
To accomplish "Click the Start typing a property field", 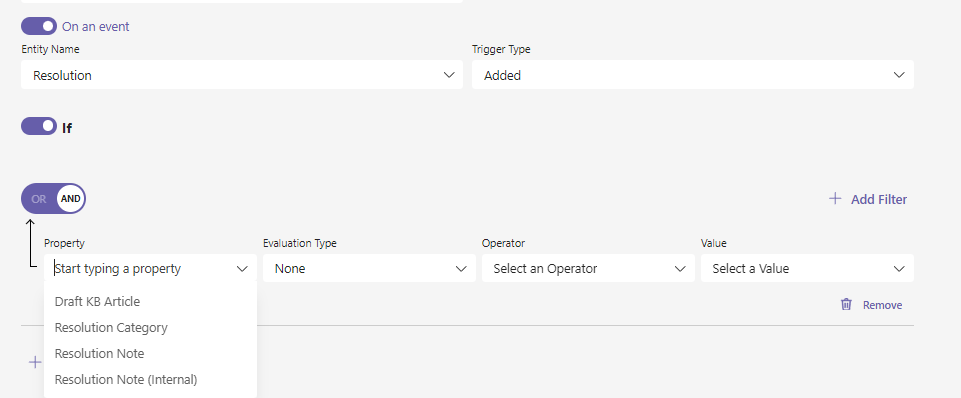I will coord(150,268).
